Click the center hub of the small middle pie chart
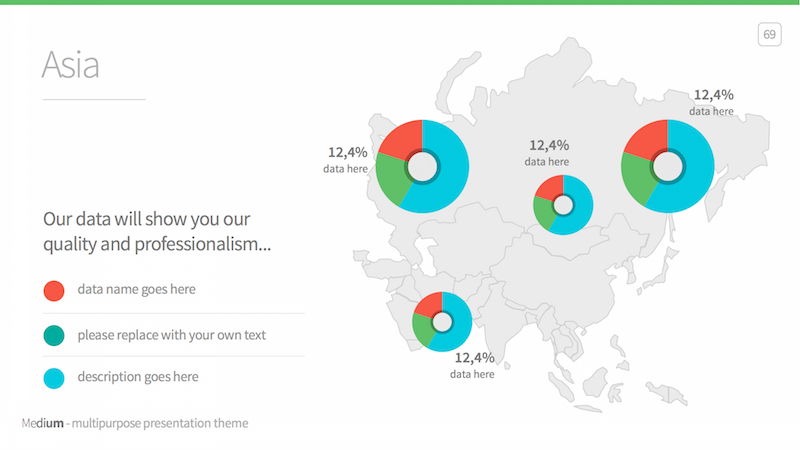The height and width of the screenshot is (450, 800). (563, 205)
